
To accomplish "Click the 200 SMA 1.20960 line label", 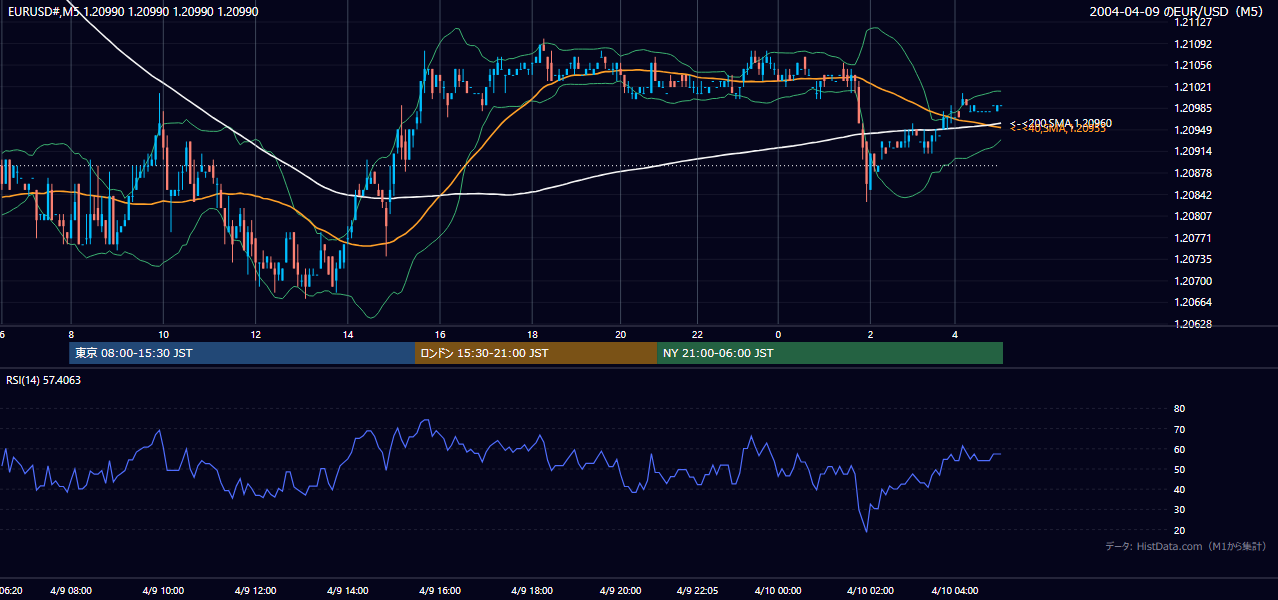I will [1061, 123].
